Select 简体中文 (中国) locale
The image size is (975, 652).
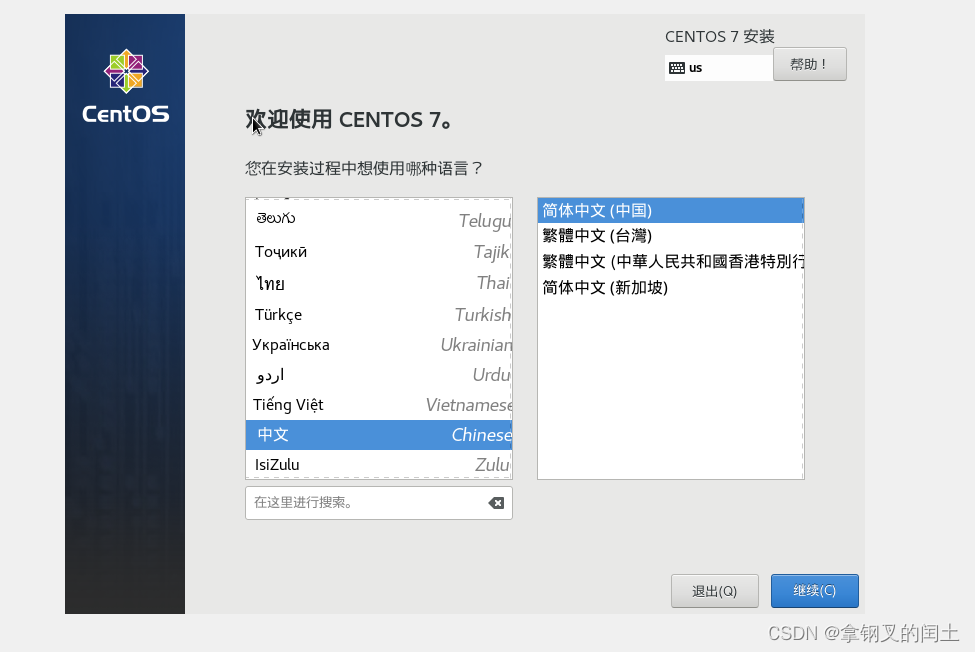tap(670, 211)
